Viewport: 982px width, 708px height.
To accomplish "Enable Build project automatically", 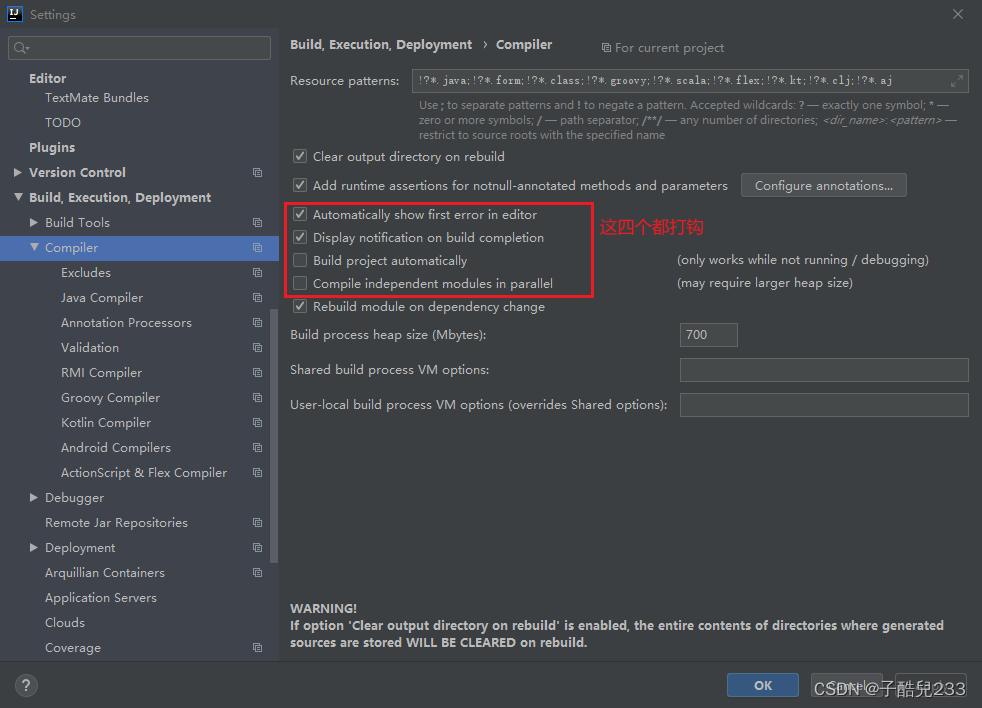I will click(299, 260).
